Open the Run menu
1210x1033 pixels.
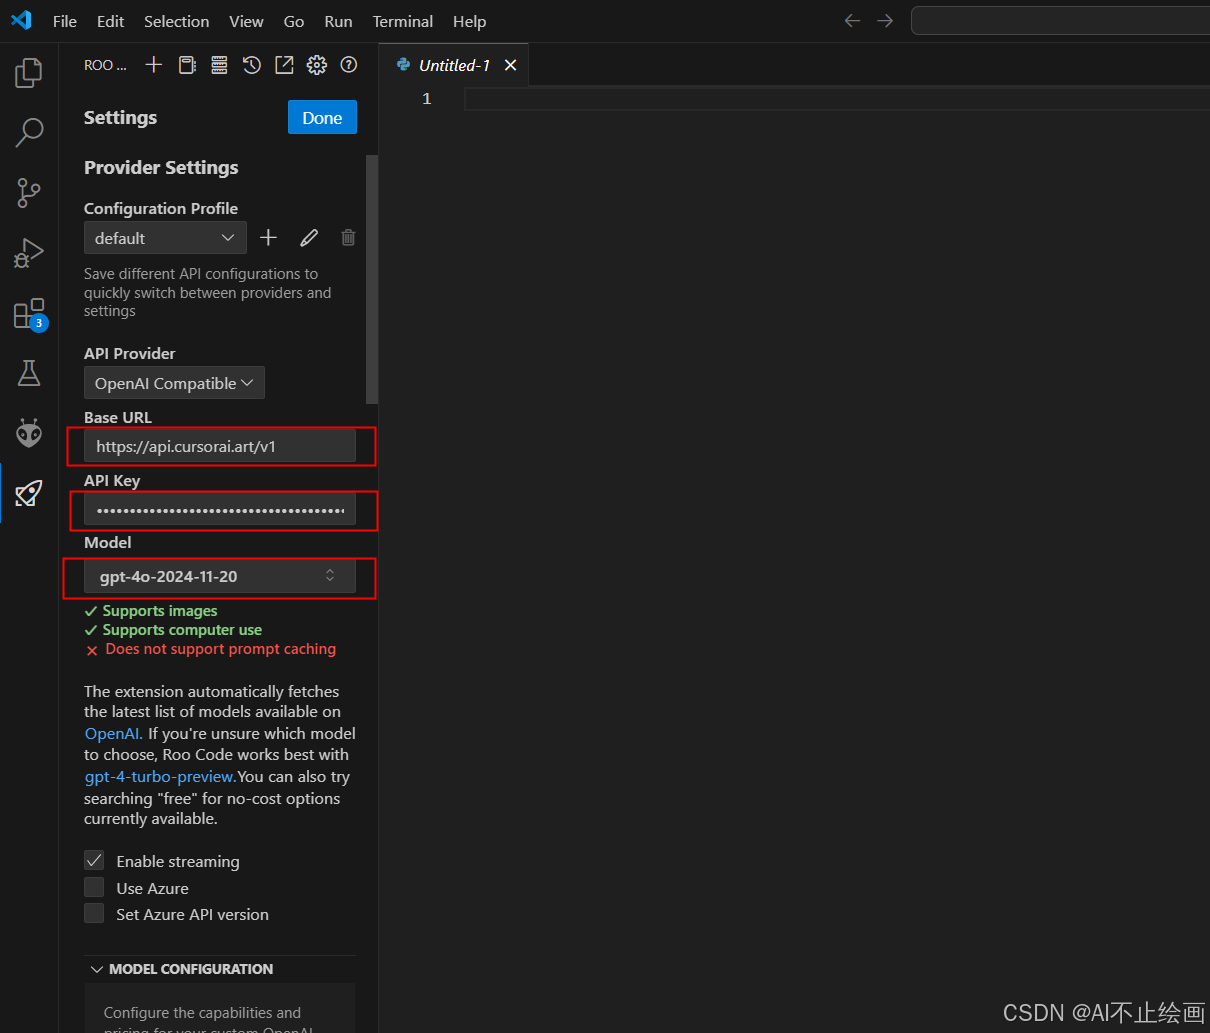pyautogui.click(x=338, y=21)
